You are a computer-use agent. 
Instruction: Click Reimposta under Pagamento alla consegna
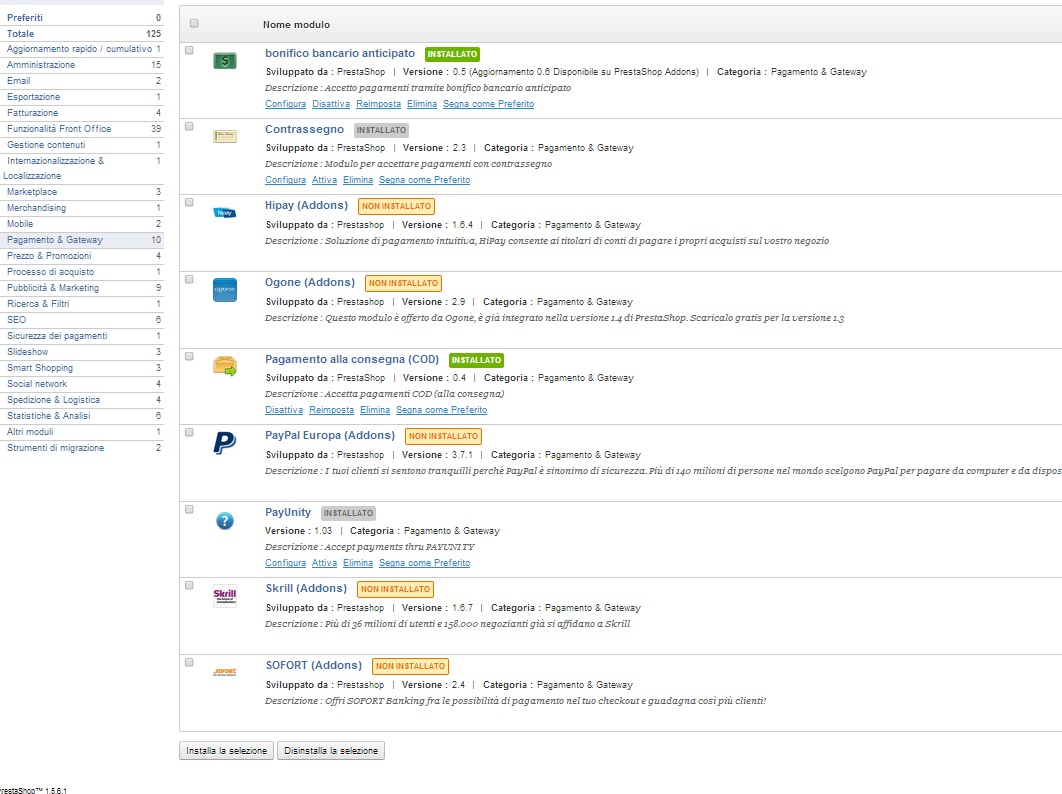(x=331, y=410)
